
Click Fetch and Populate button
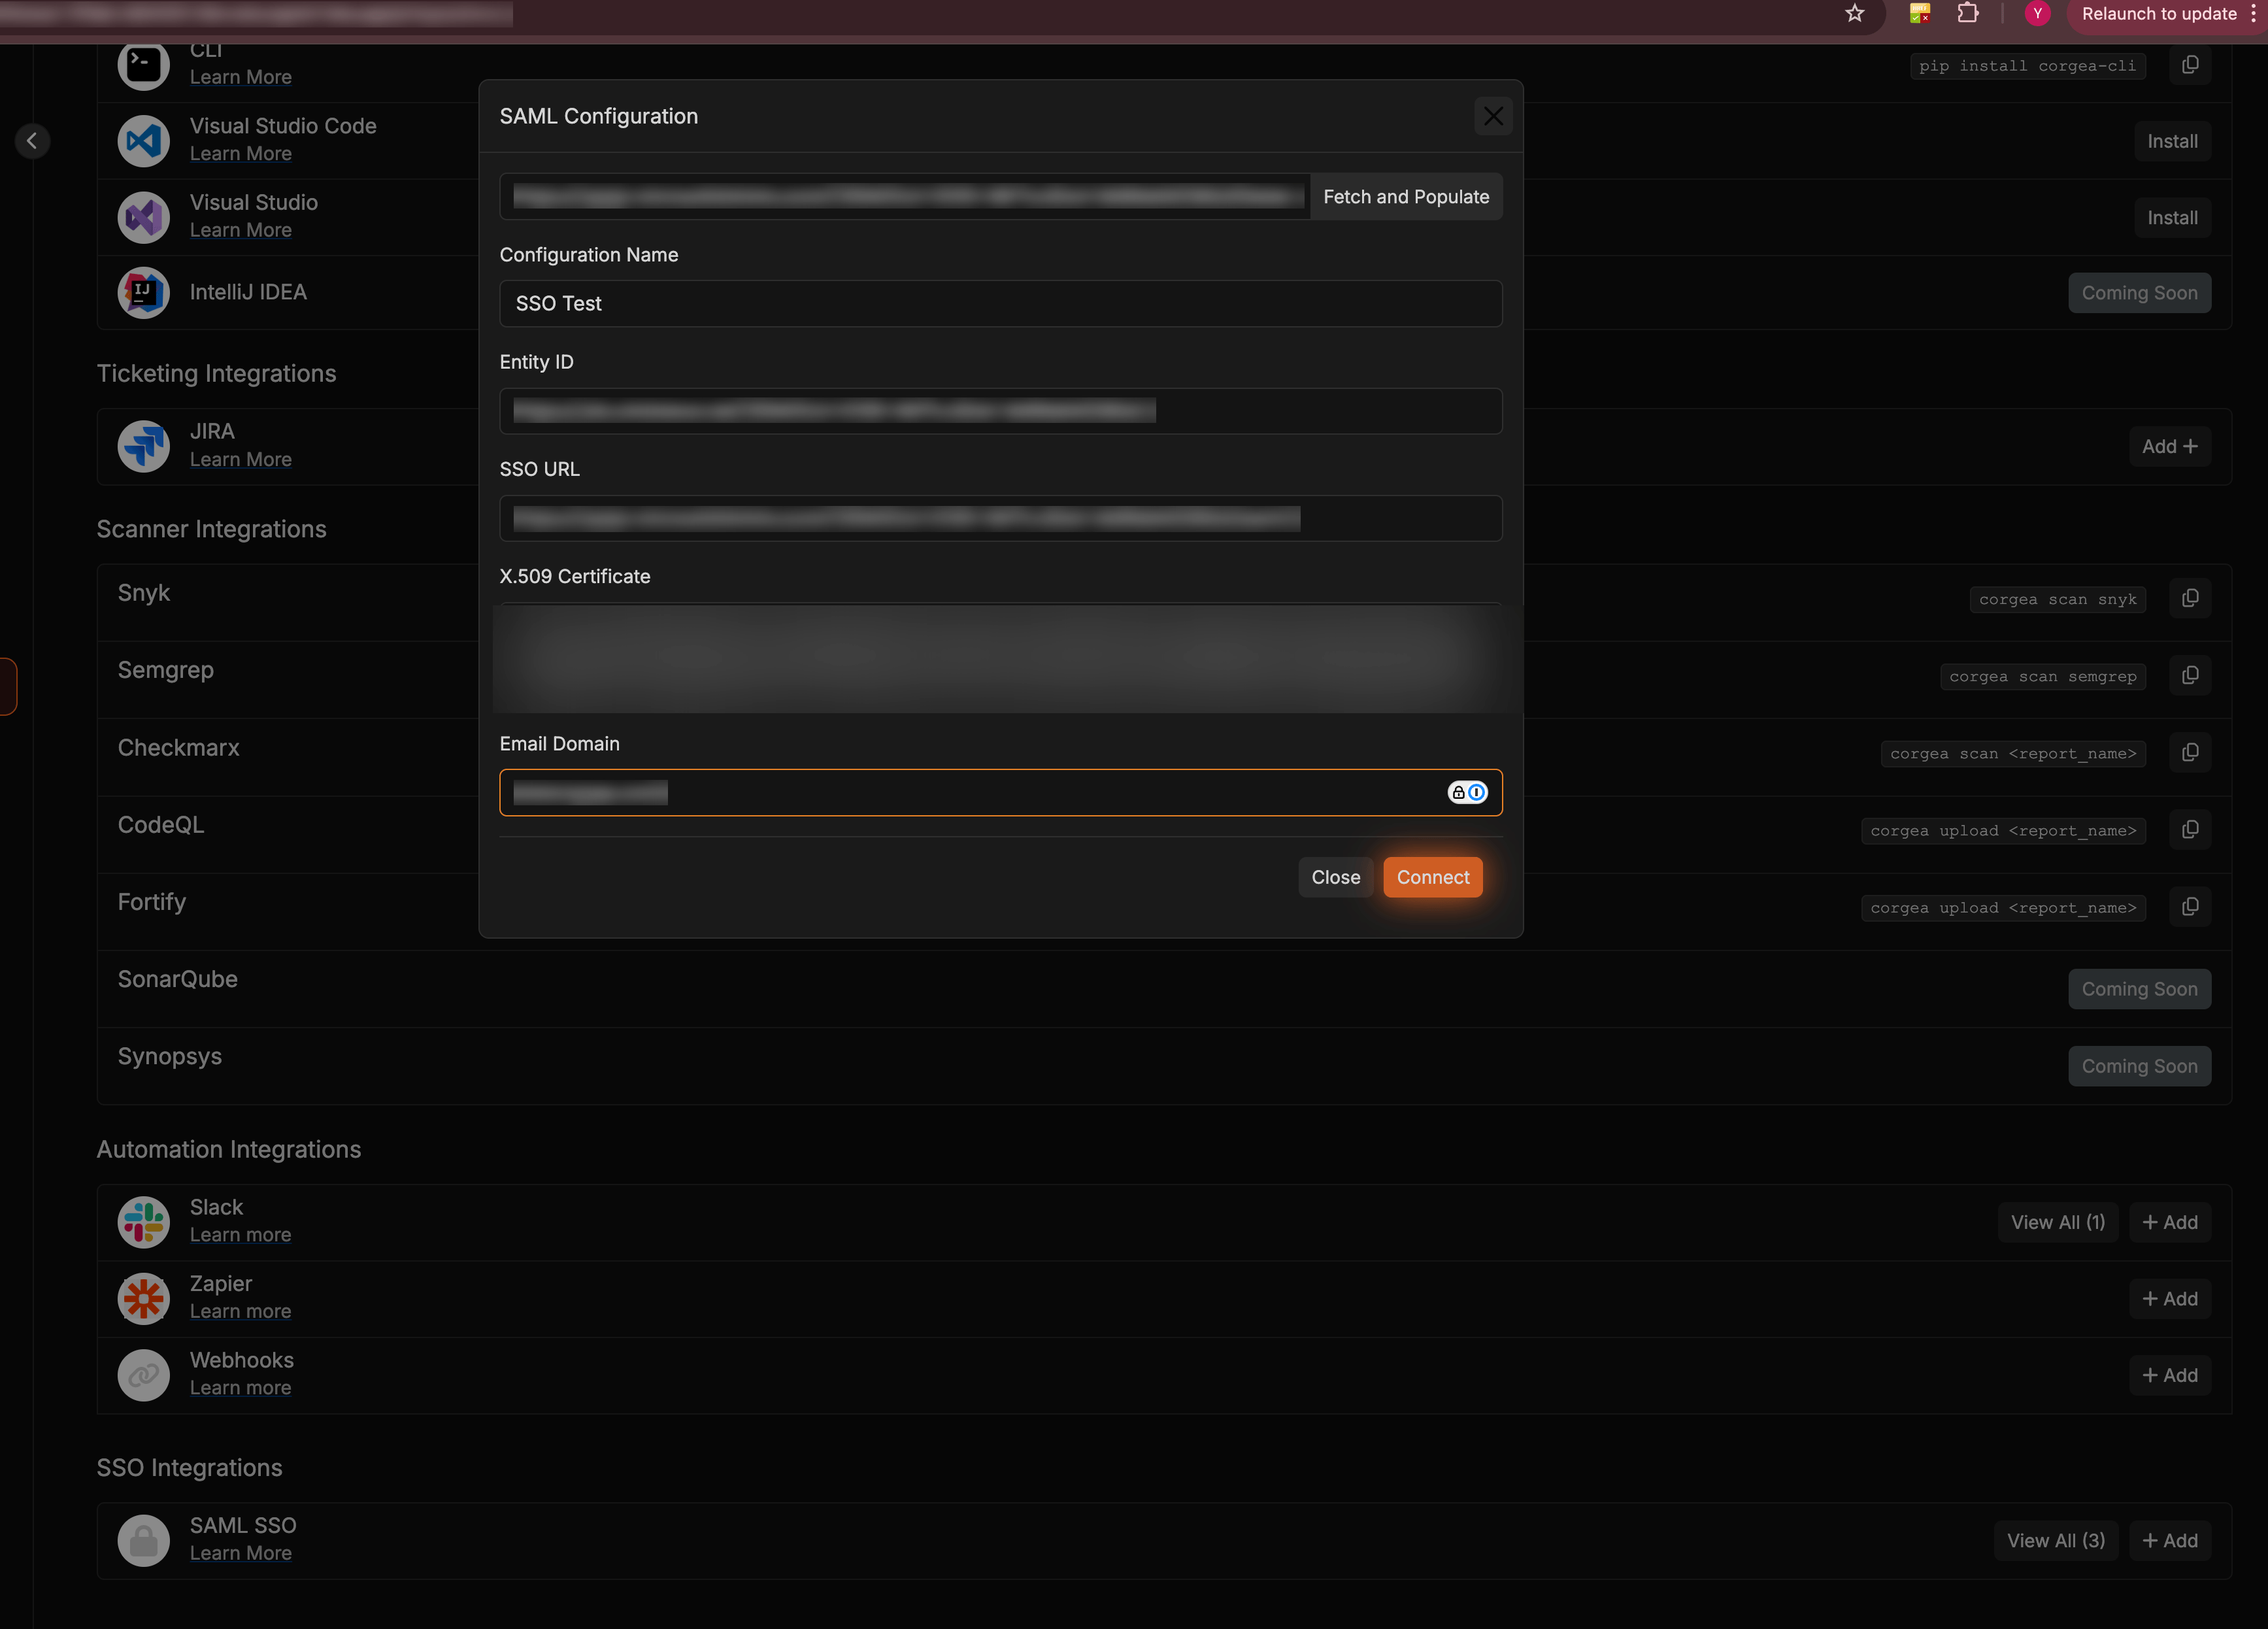click(x=1406, y=197)
